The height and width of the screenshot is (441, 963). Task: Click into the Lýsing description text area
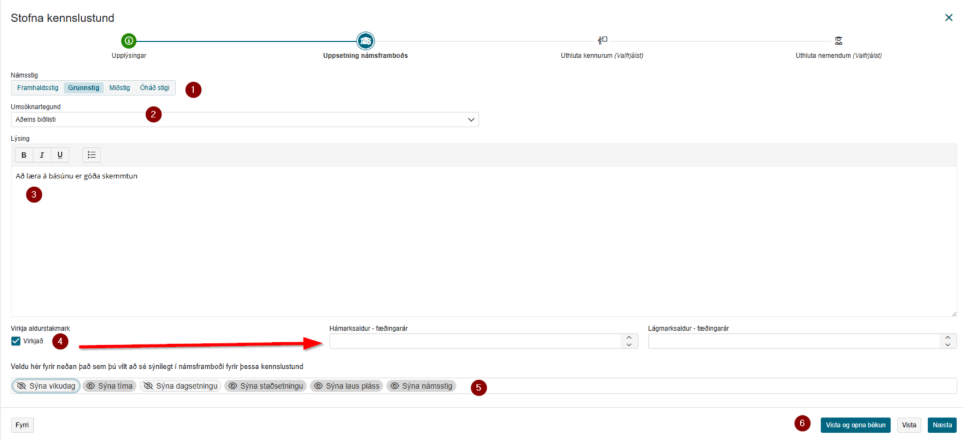click(484, 241)
